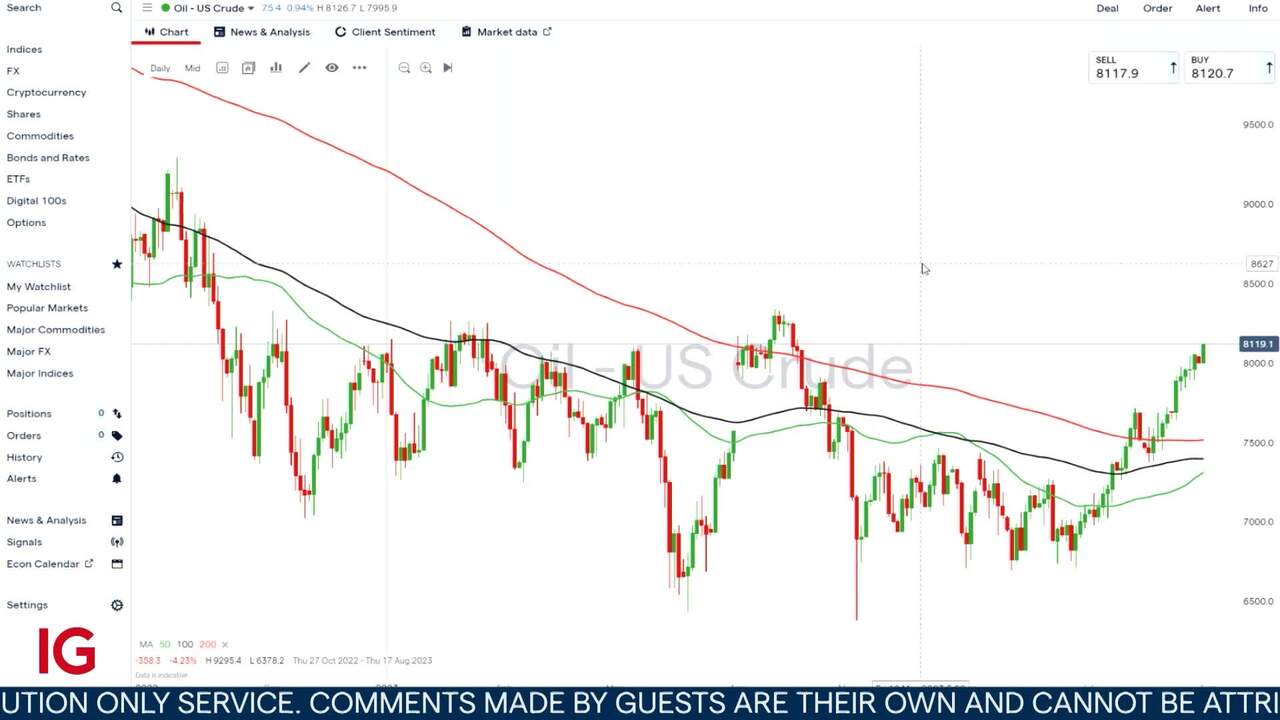Change the Mid price type selector
The width and height of the screenshot is (1280, 720).
pos(192,68)
